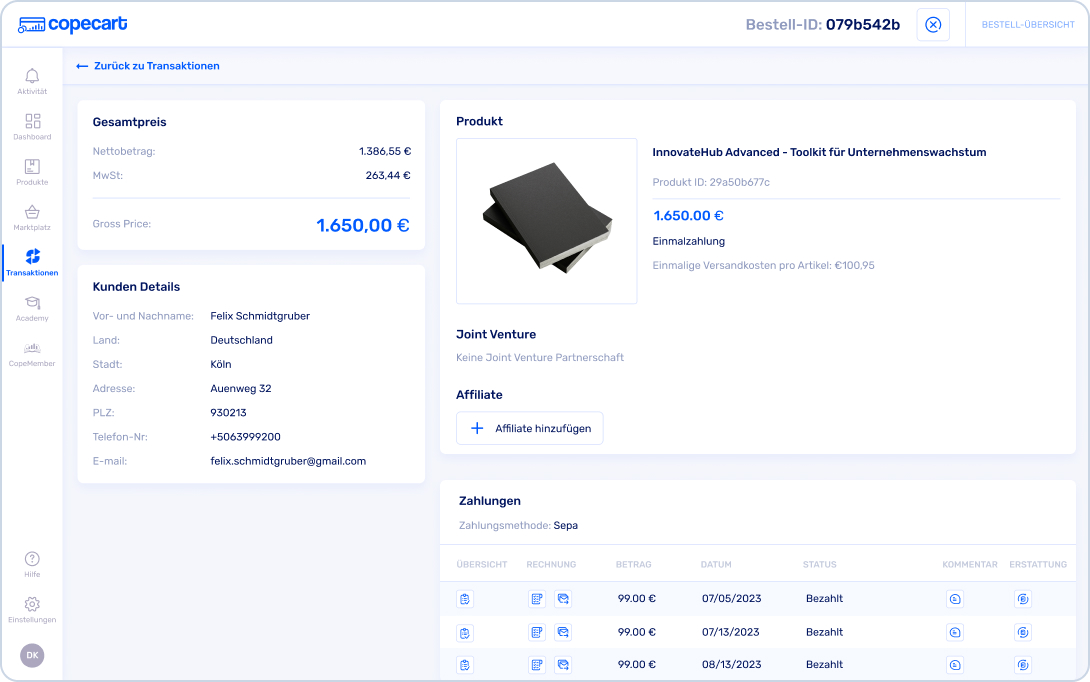The width and height of the screenshot is (1090, 682).
Task: Click Zahlungsmethode Sepa value
Action: tap(566, 526)
